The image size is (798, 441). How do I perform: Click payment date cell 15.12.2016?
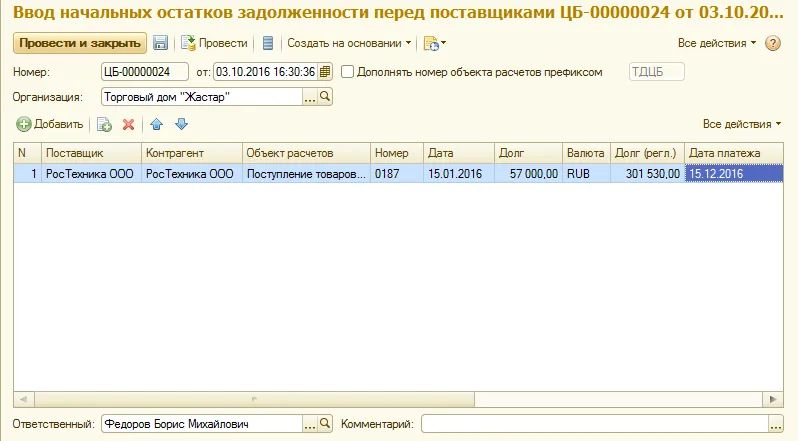point(734,173)
